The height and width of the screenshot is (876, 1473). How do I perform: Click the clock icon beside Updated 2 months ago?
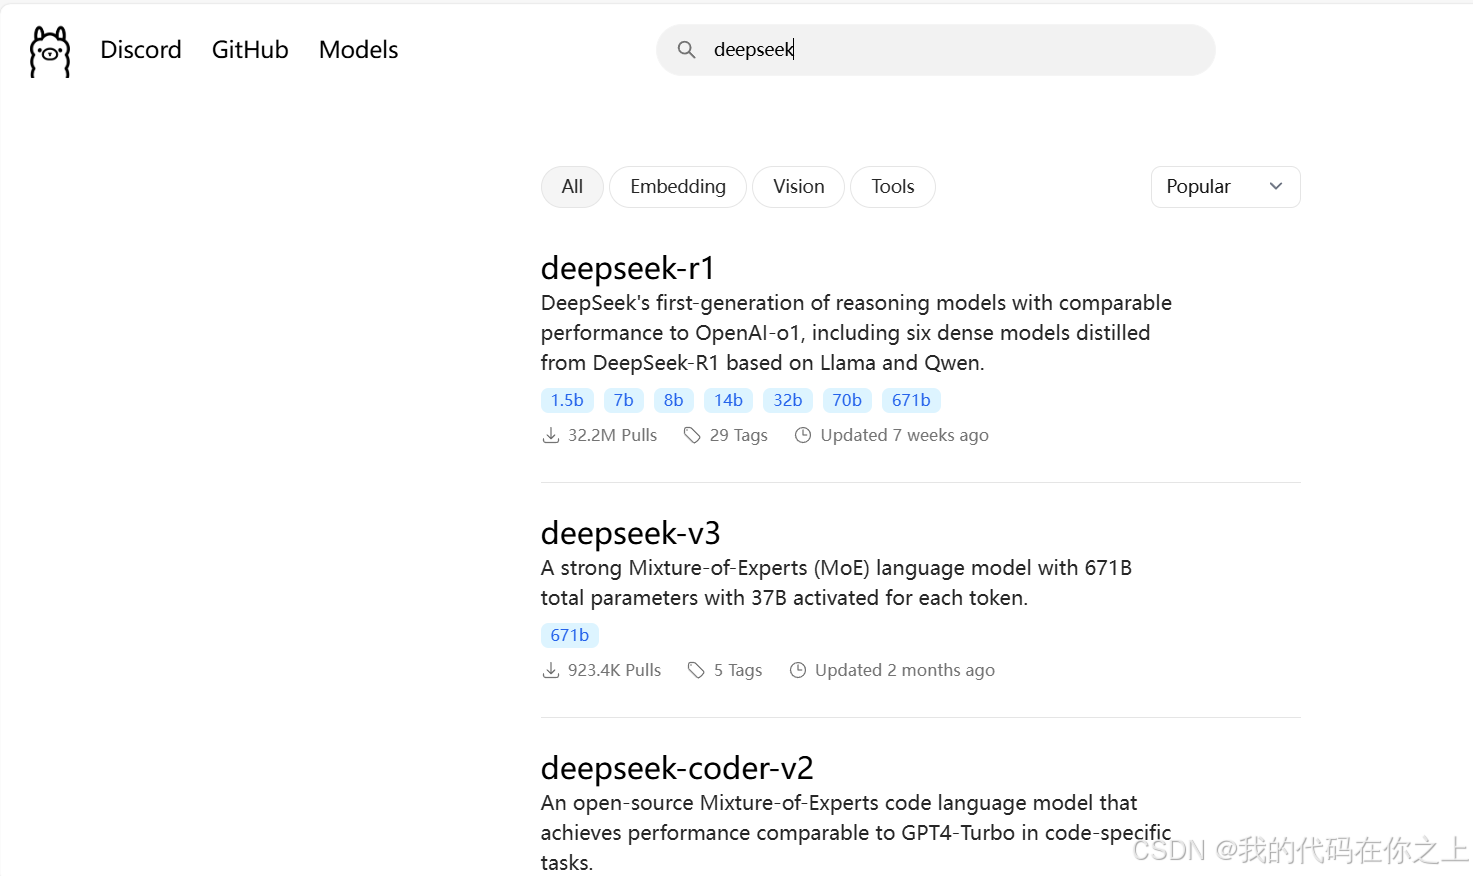coord(798,669)
